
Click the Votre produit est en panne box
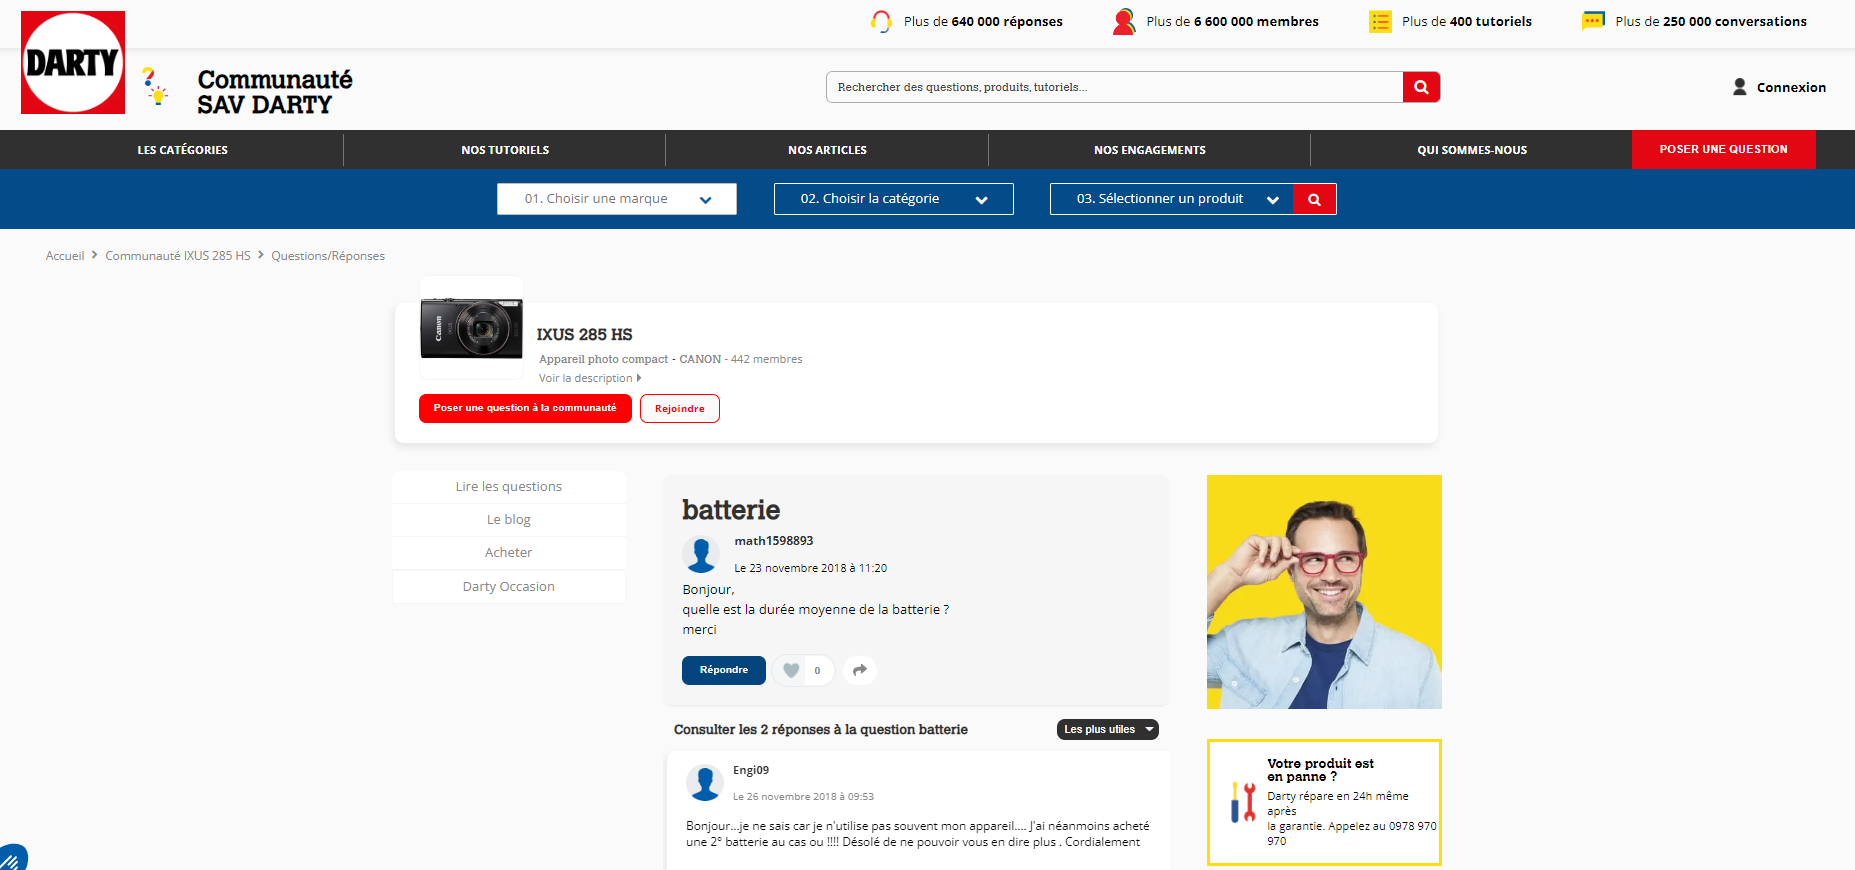click(x=1324, y=802)
